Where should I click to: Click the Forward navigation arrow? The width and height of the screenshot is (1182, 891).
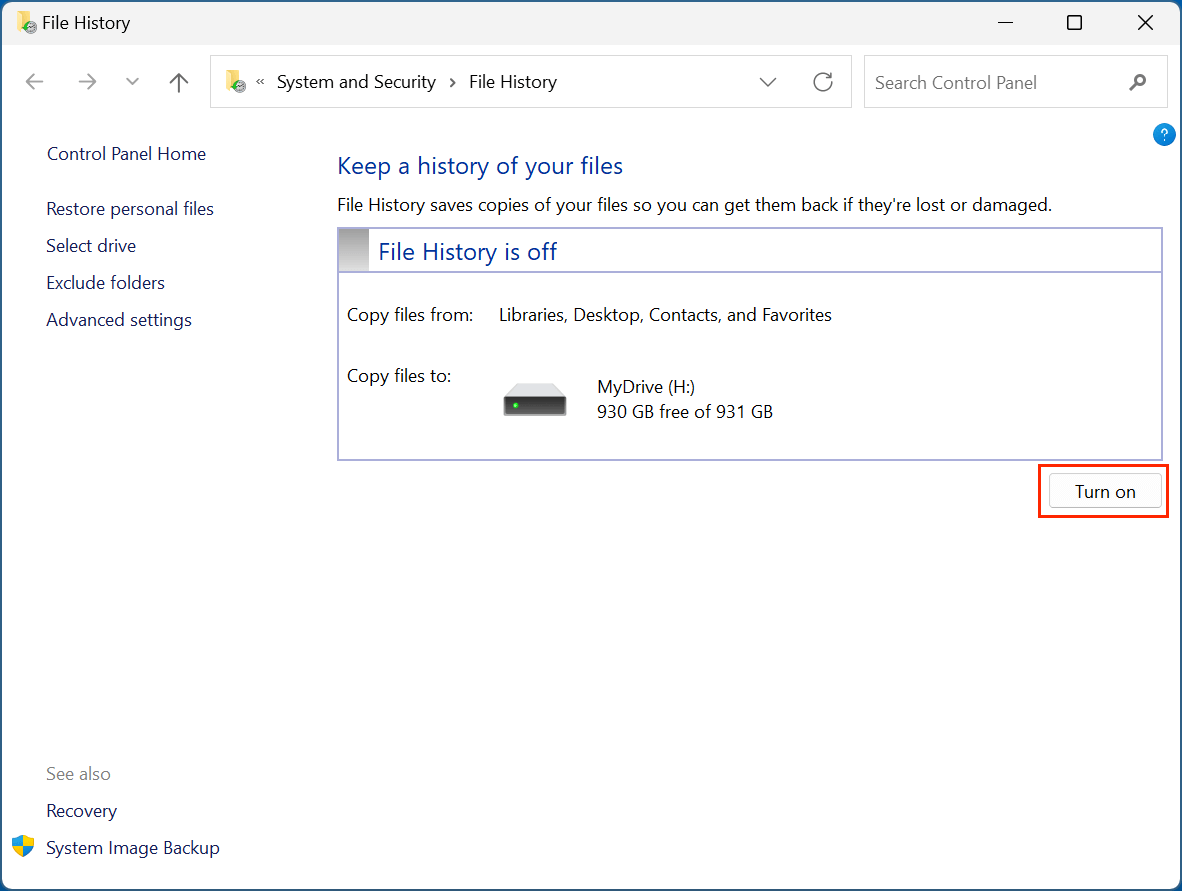[x=87, y=82]
